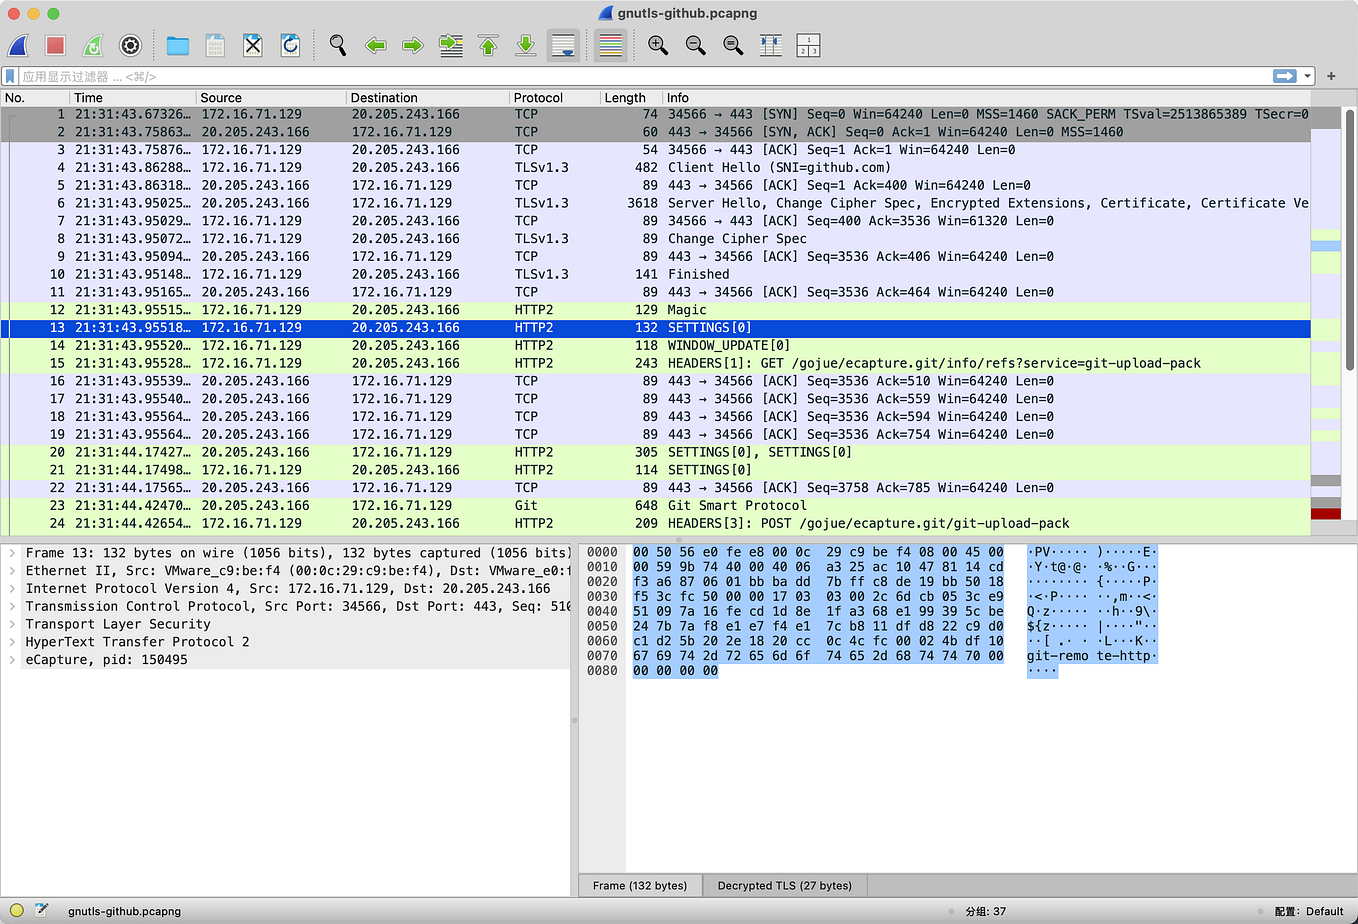The height and width of the screenshot is (924, 1358).
Task: Stop the running capture
Action: tap(55, 45)
